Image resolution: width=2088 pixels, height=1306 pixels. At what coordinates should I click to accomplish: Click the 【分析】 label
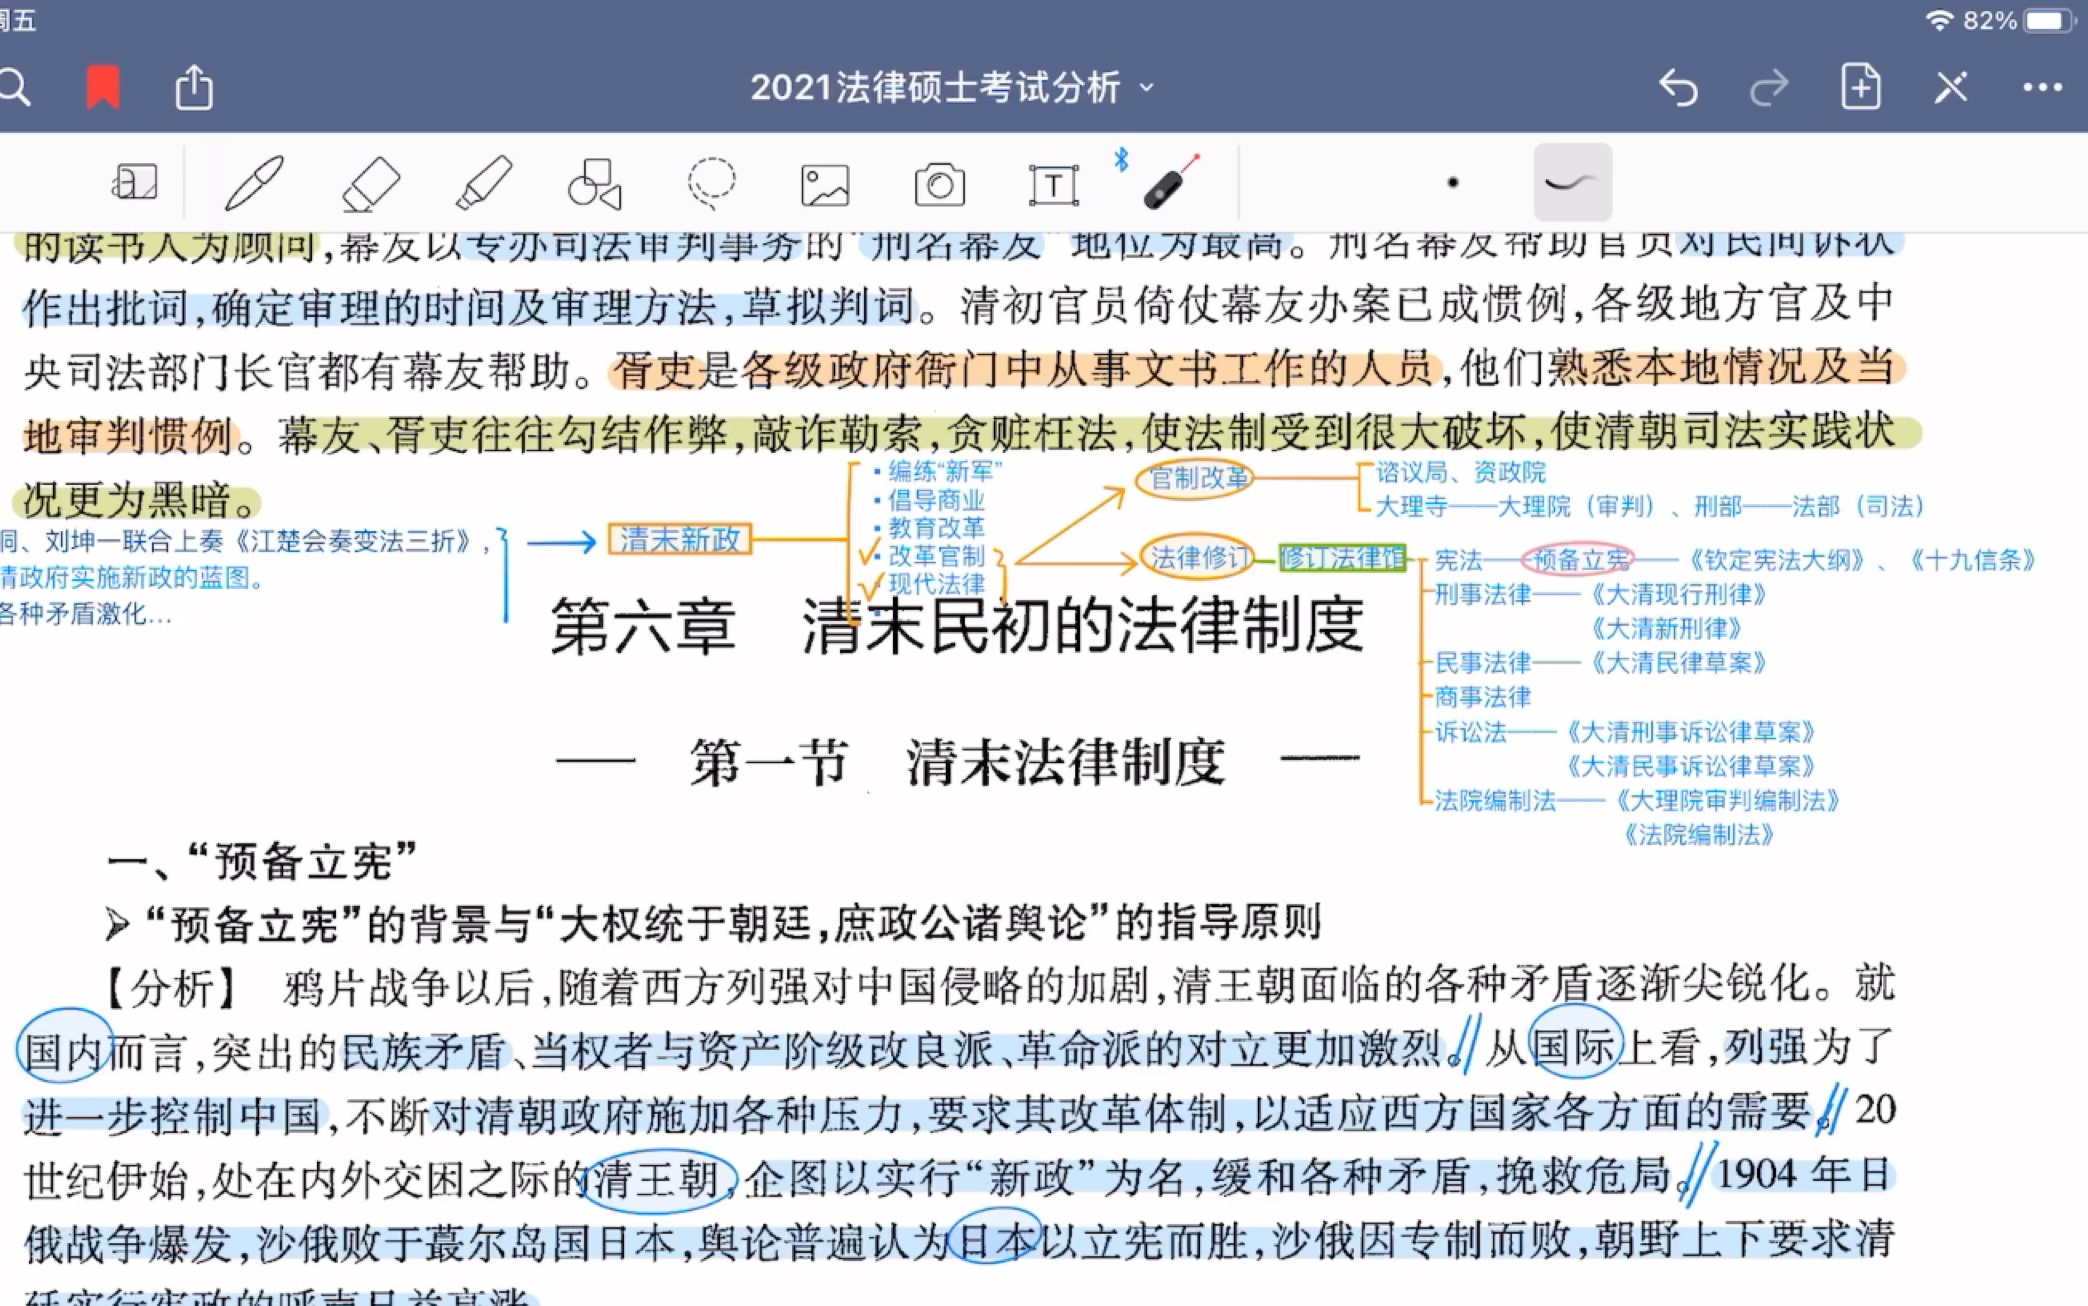point(172,988)
